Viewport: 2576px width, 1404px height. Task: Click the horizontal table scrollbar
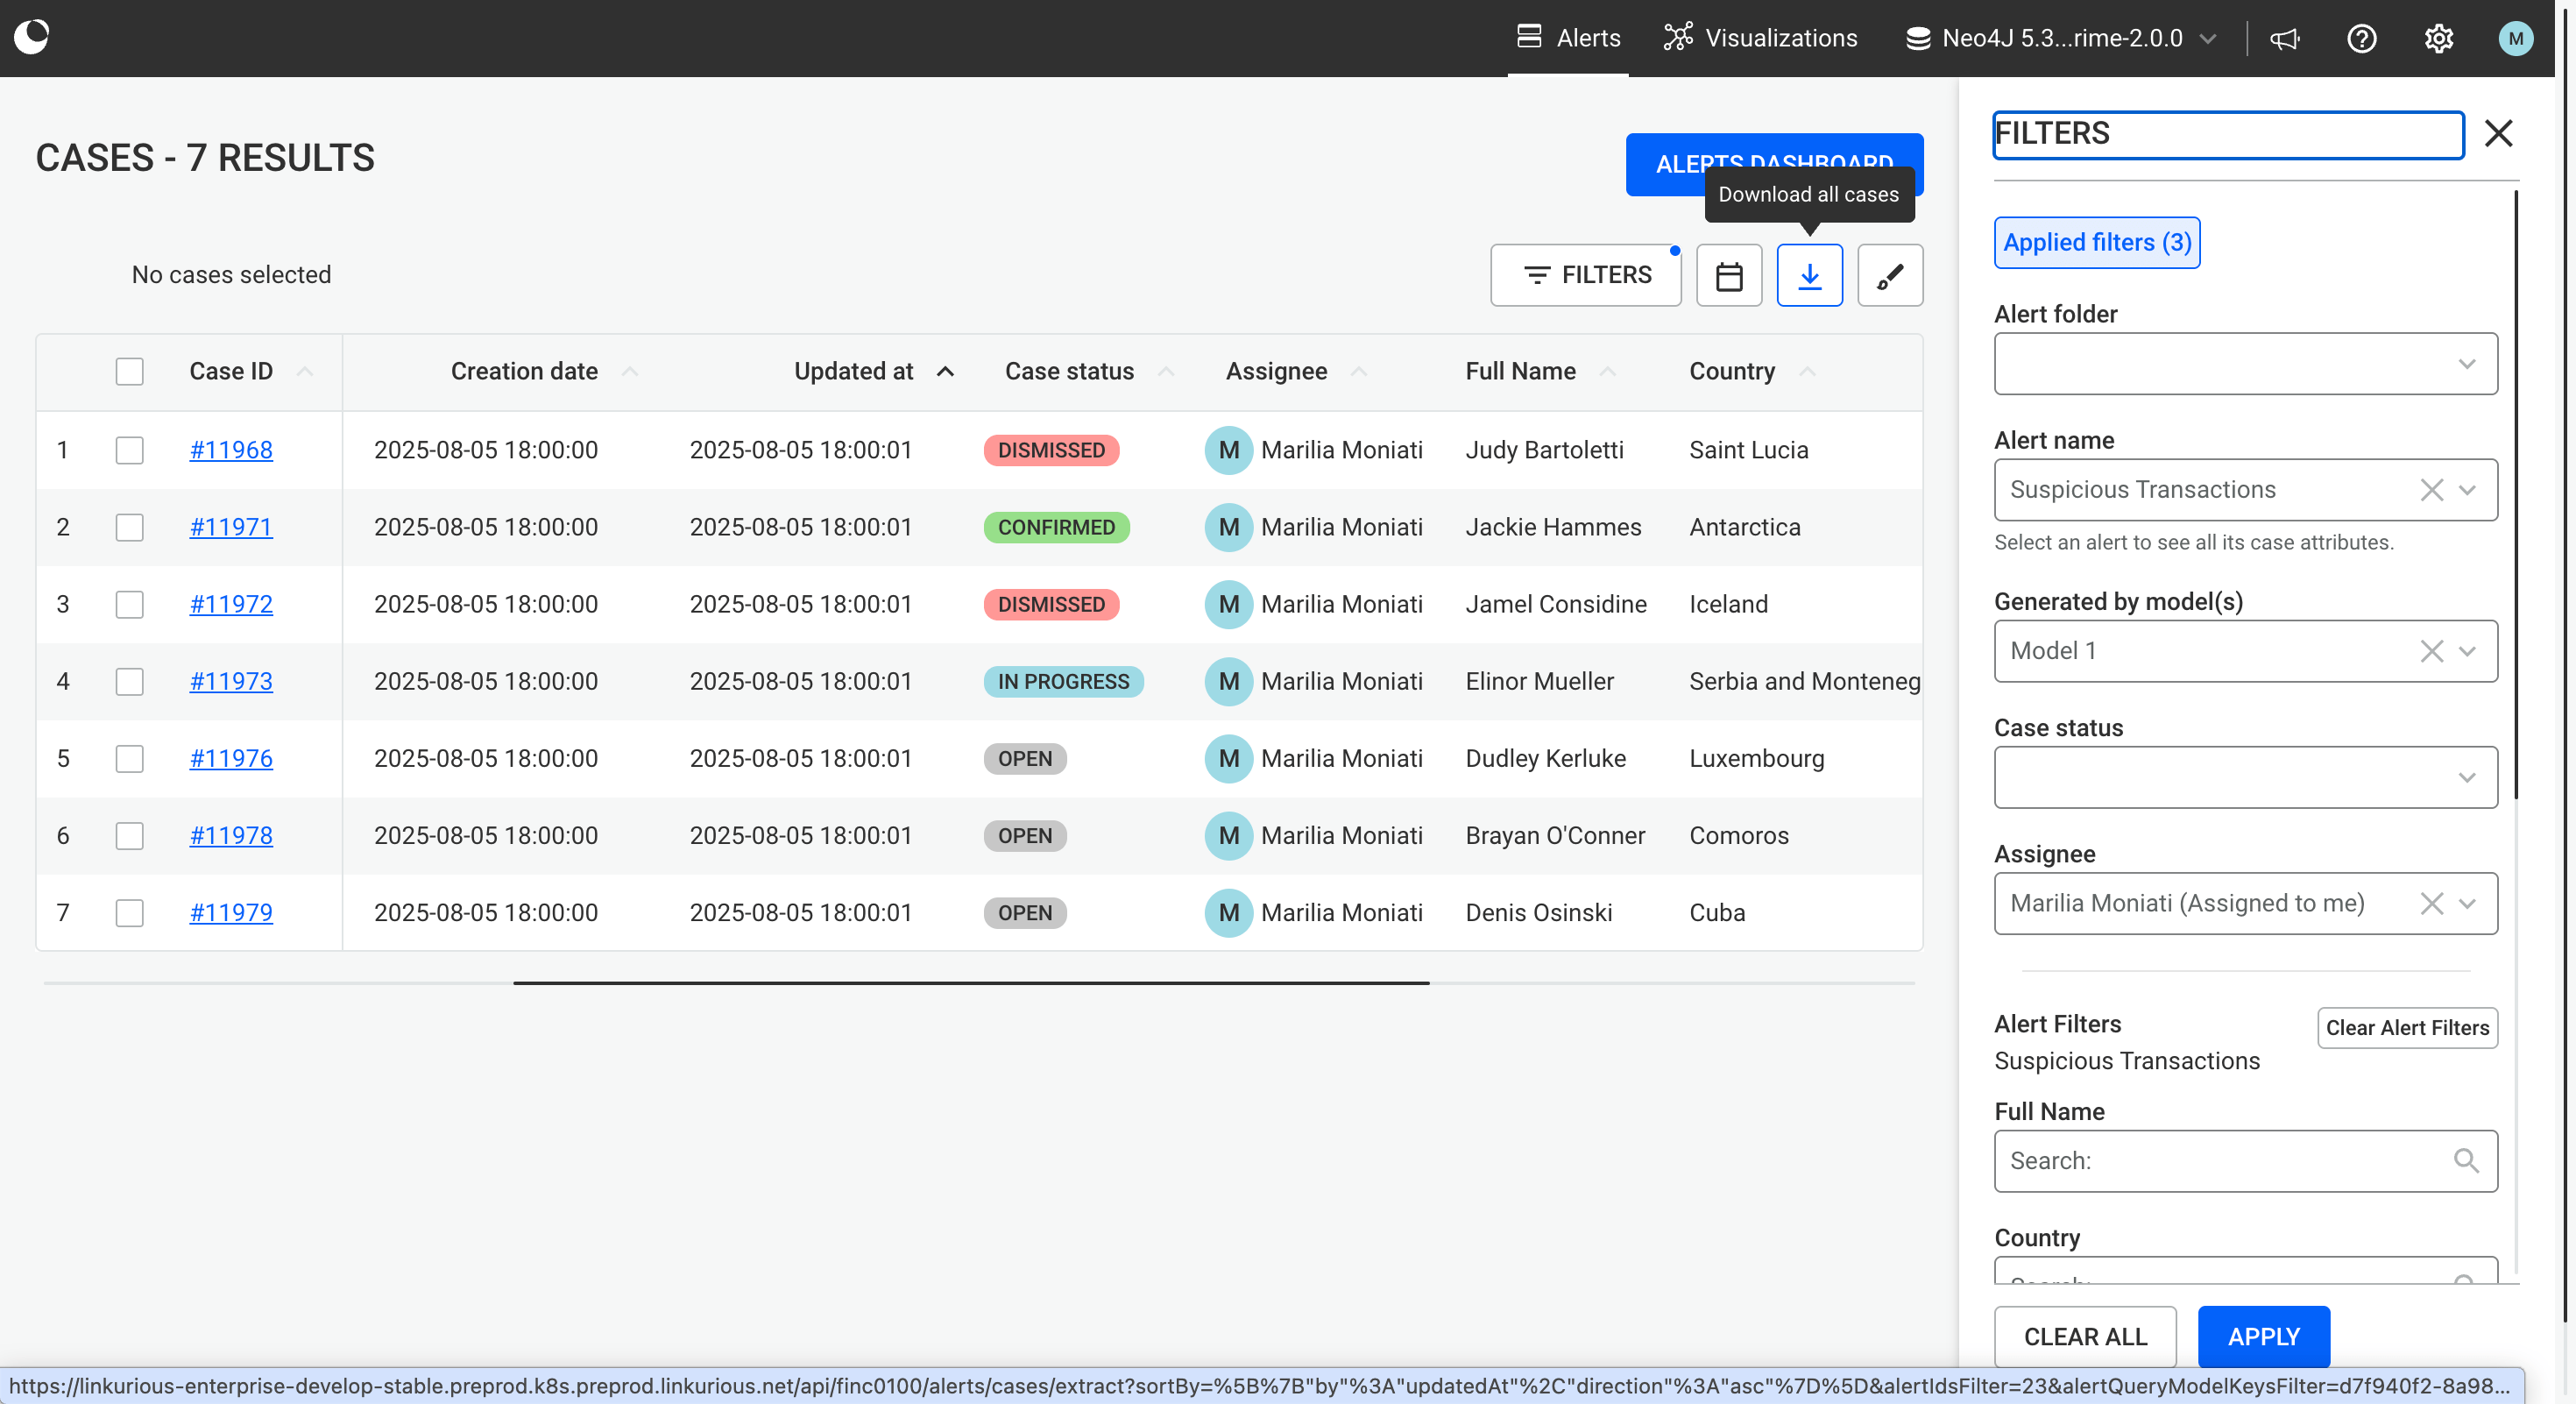[x=970, y=983]
